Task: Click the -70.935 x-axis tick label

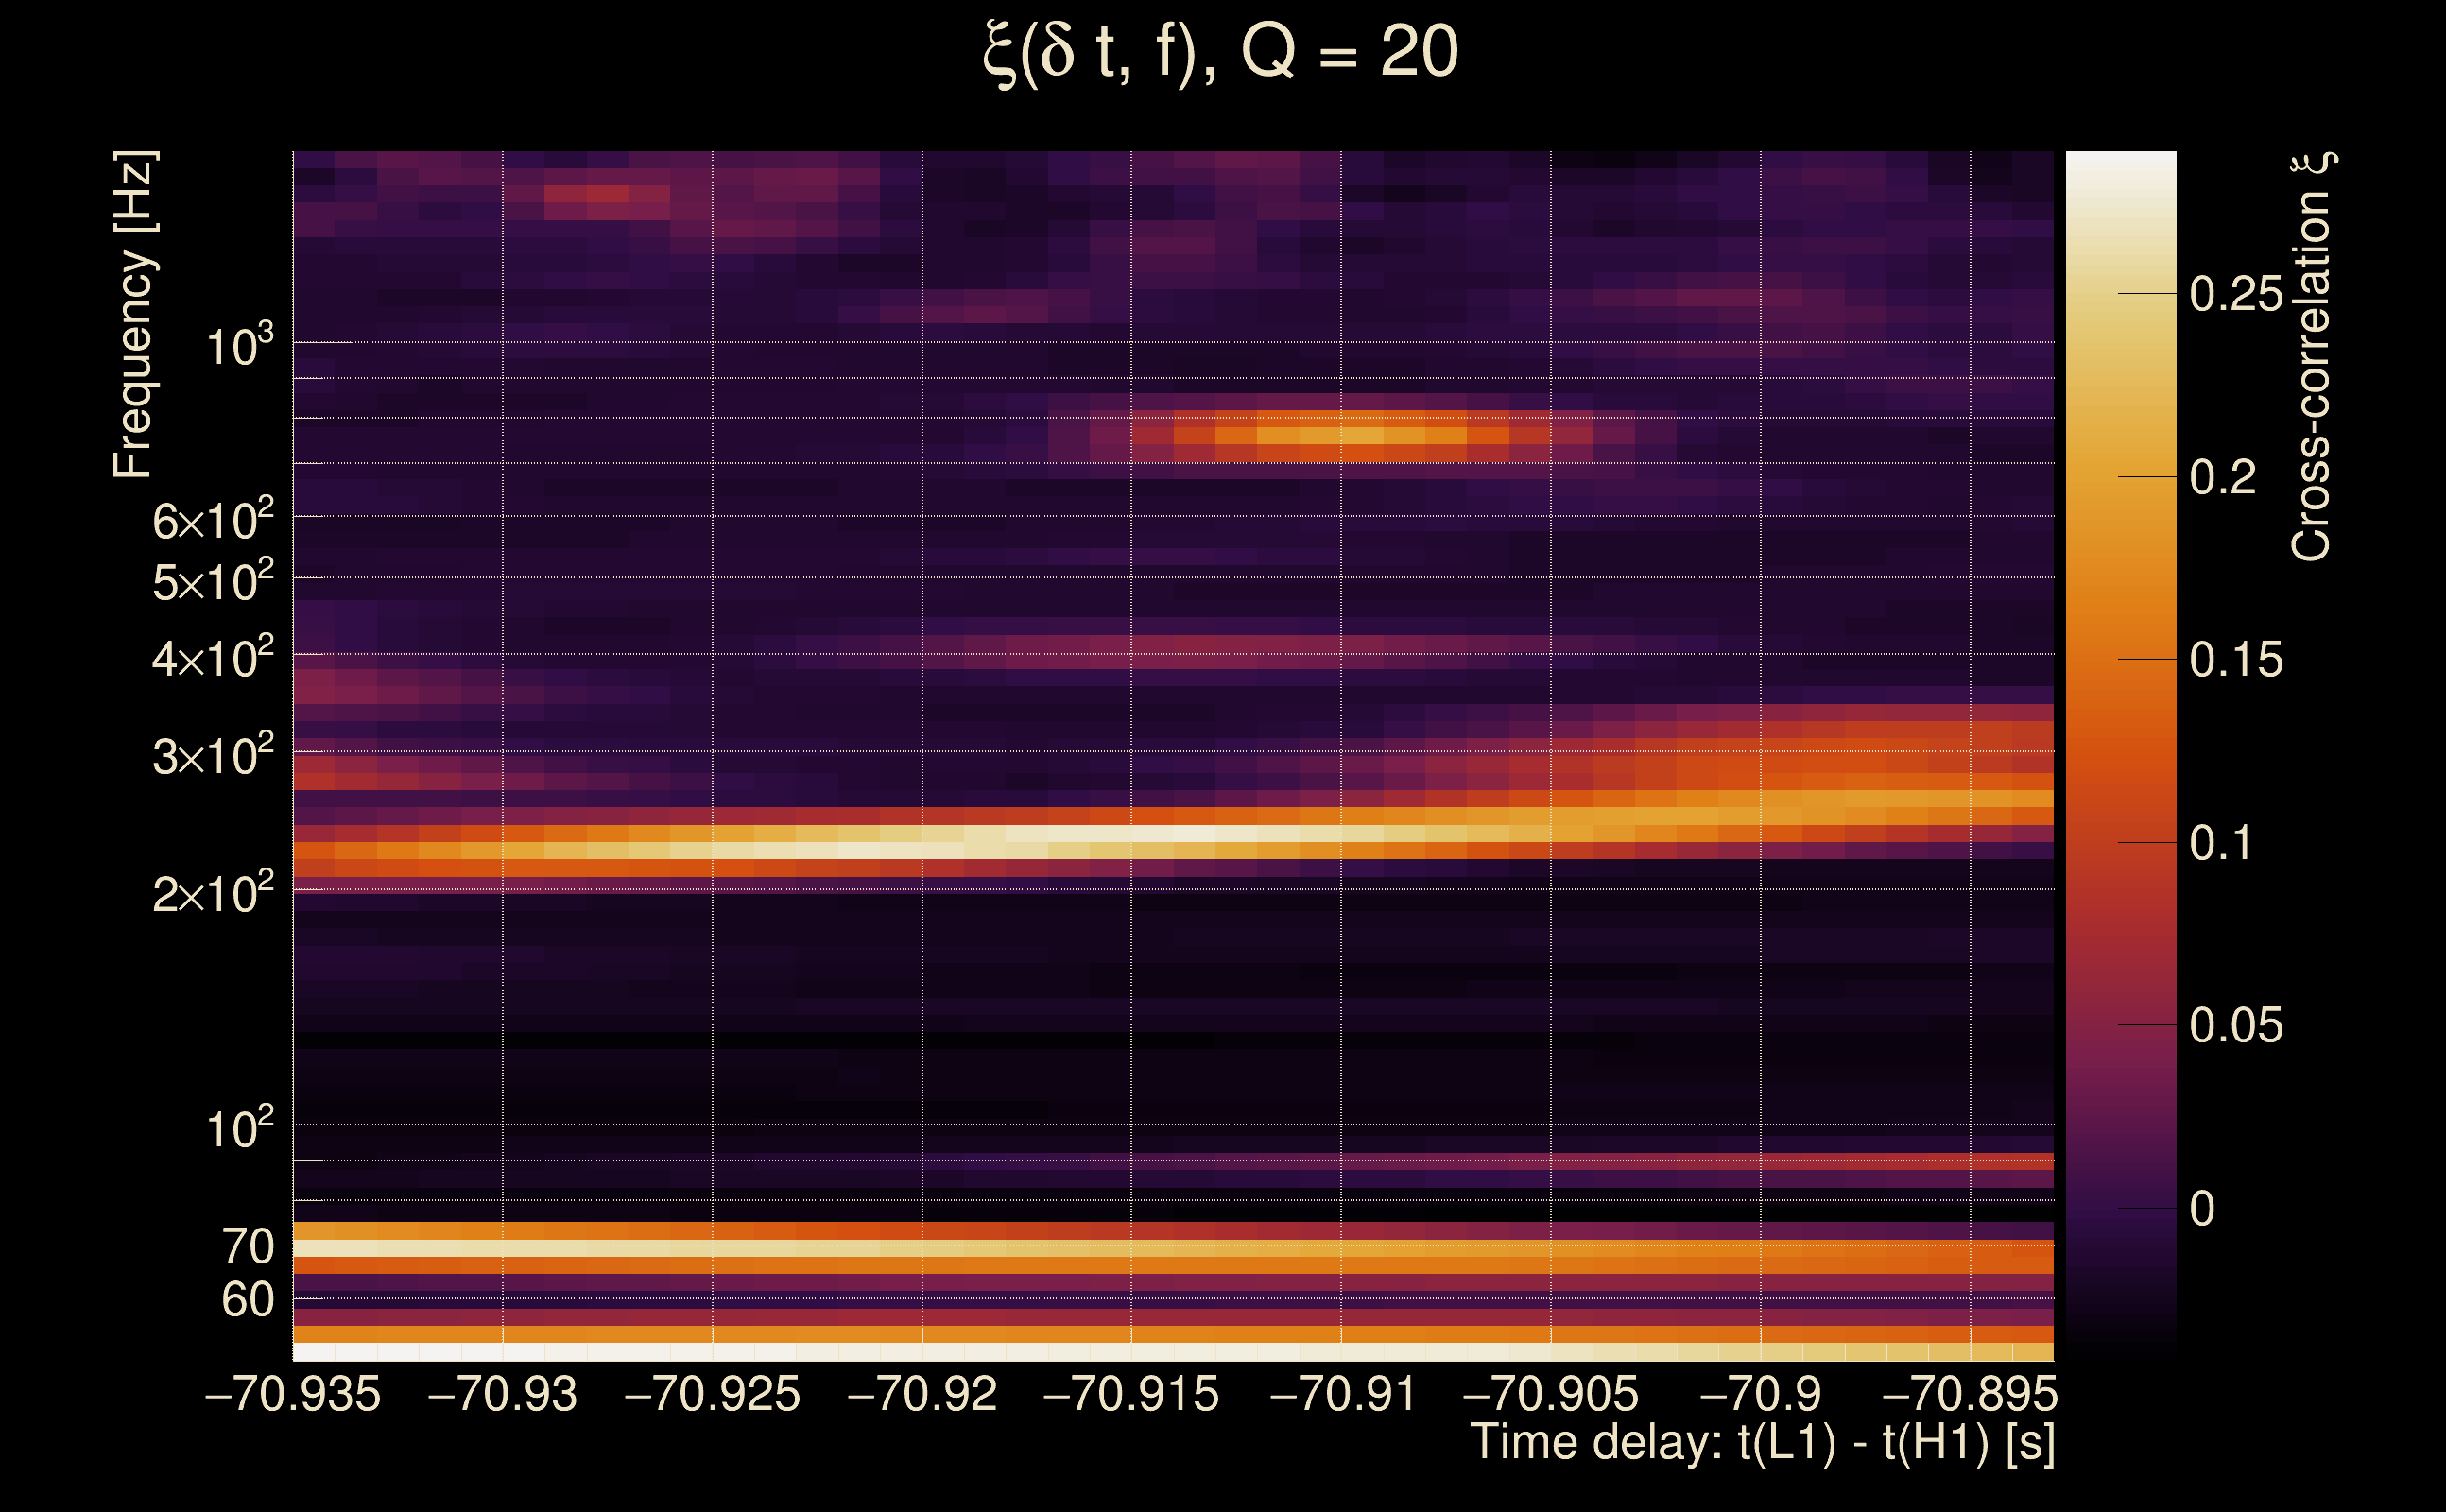Action: point(293,1394)
